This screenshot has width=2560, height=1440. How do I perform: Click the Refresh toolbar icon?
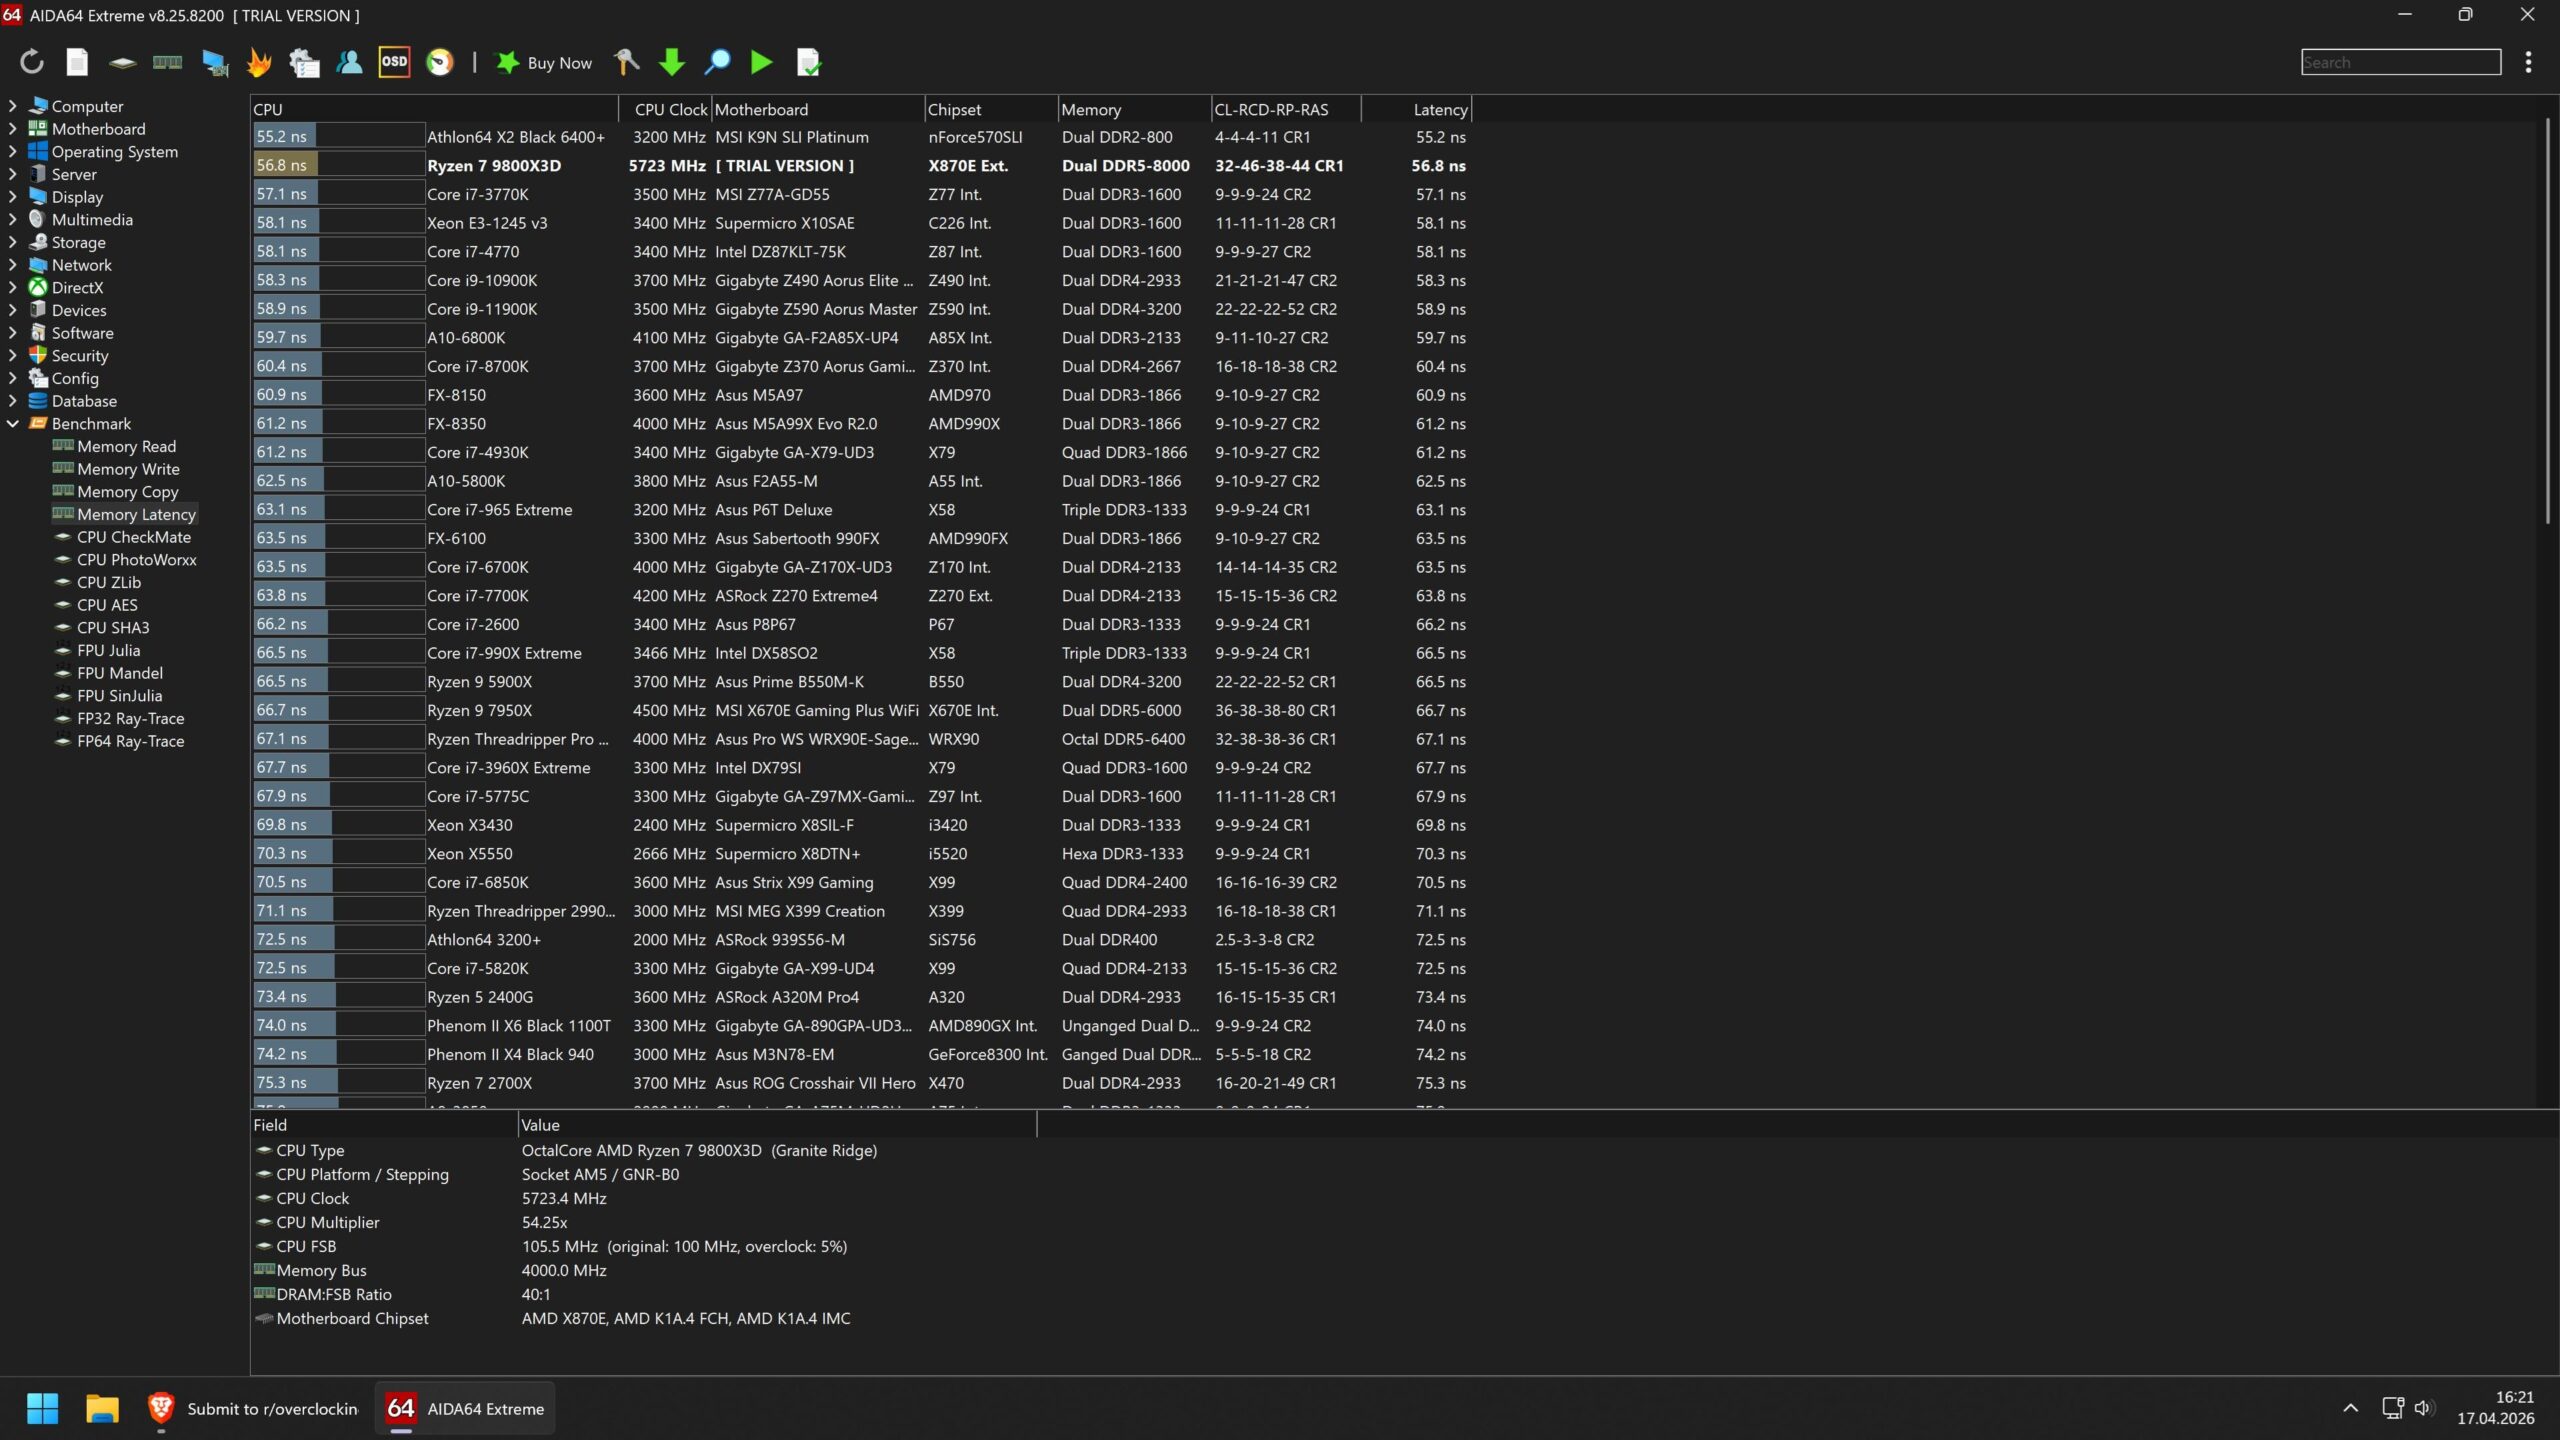coord(32,62)
